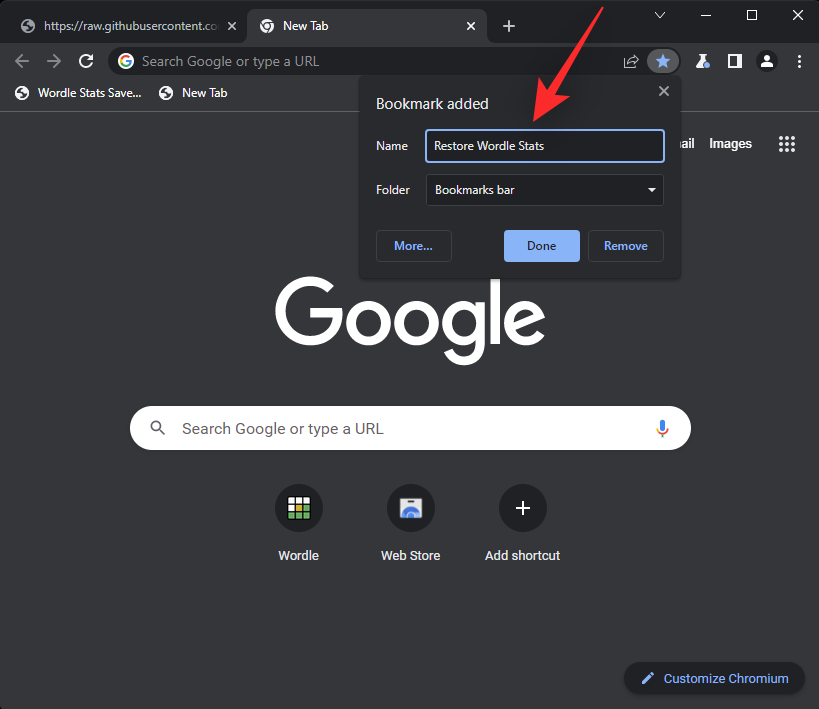This screenshot has height=709, width=819.
Task: Open the Wordle shortcut tile
Action: point(298,508)
